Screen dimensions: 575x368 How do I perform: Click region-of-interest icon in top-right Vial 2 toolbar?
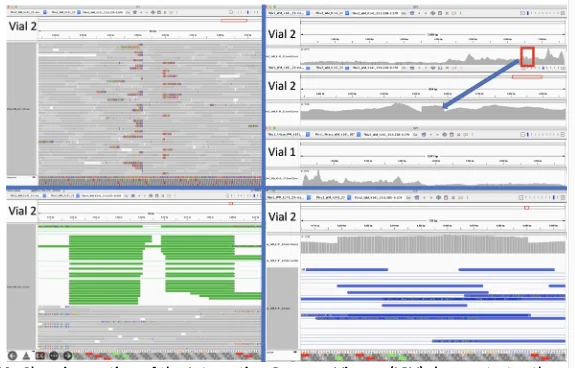[x=440, y=13]
